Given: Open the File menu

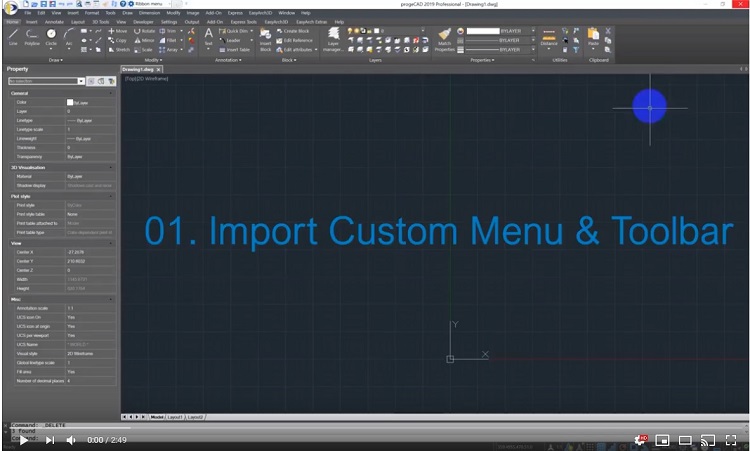Looking at the screenshot, I should tap(28, 13).
